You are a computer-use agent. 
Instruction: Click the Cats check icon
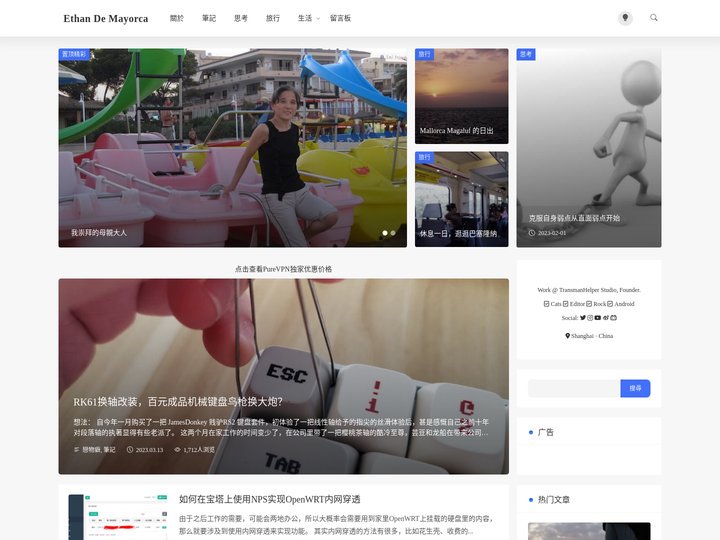click(546, 304)
